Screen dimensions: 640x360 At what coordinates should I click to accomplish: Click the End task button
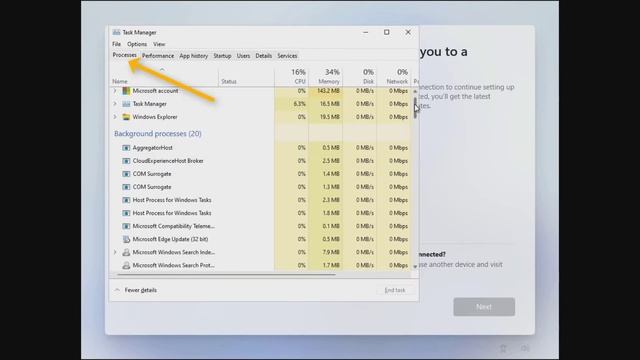(395, 290)
